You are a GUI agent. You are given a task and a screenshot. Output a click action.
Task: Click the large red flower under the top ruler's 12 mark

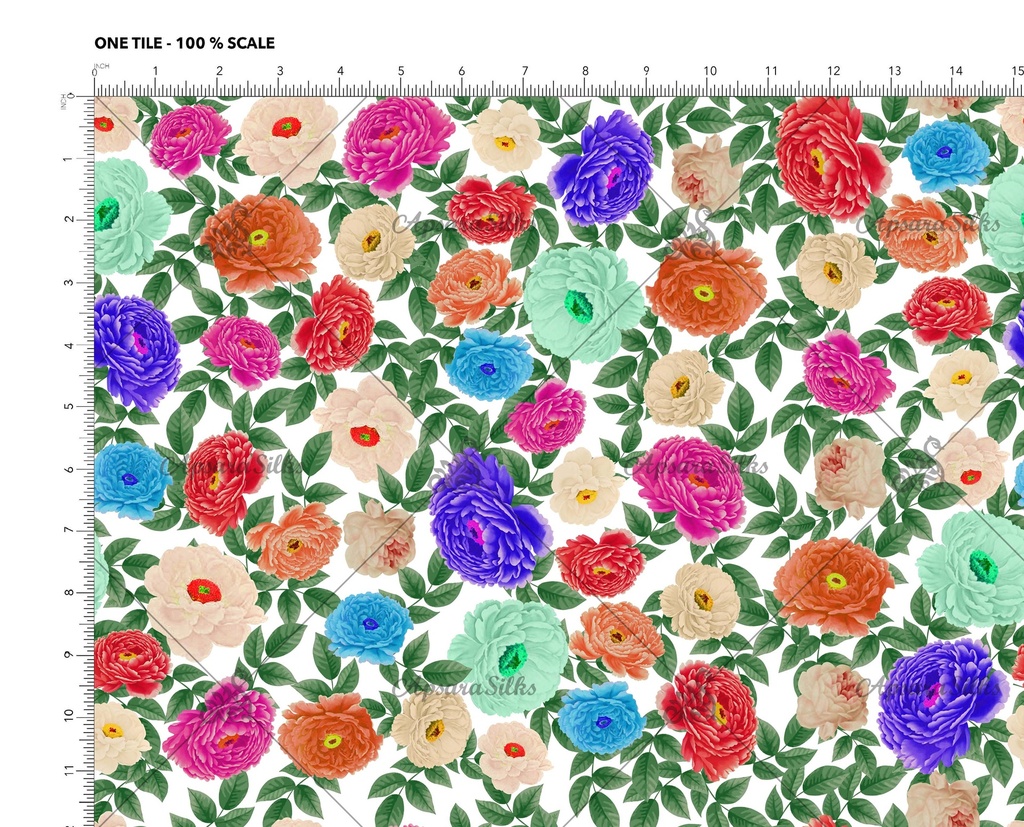pyautogui.click(x=829, y=158)
